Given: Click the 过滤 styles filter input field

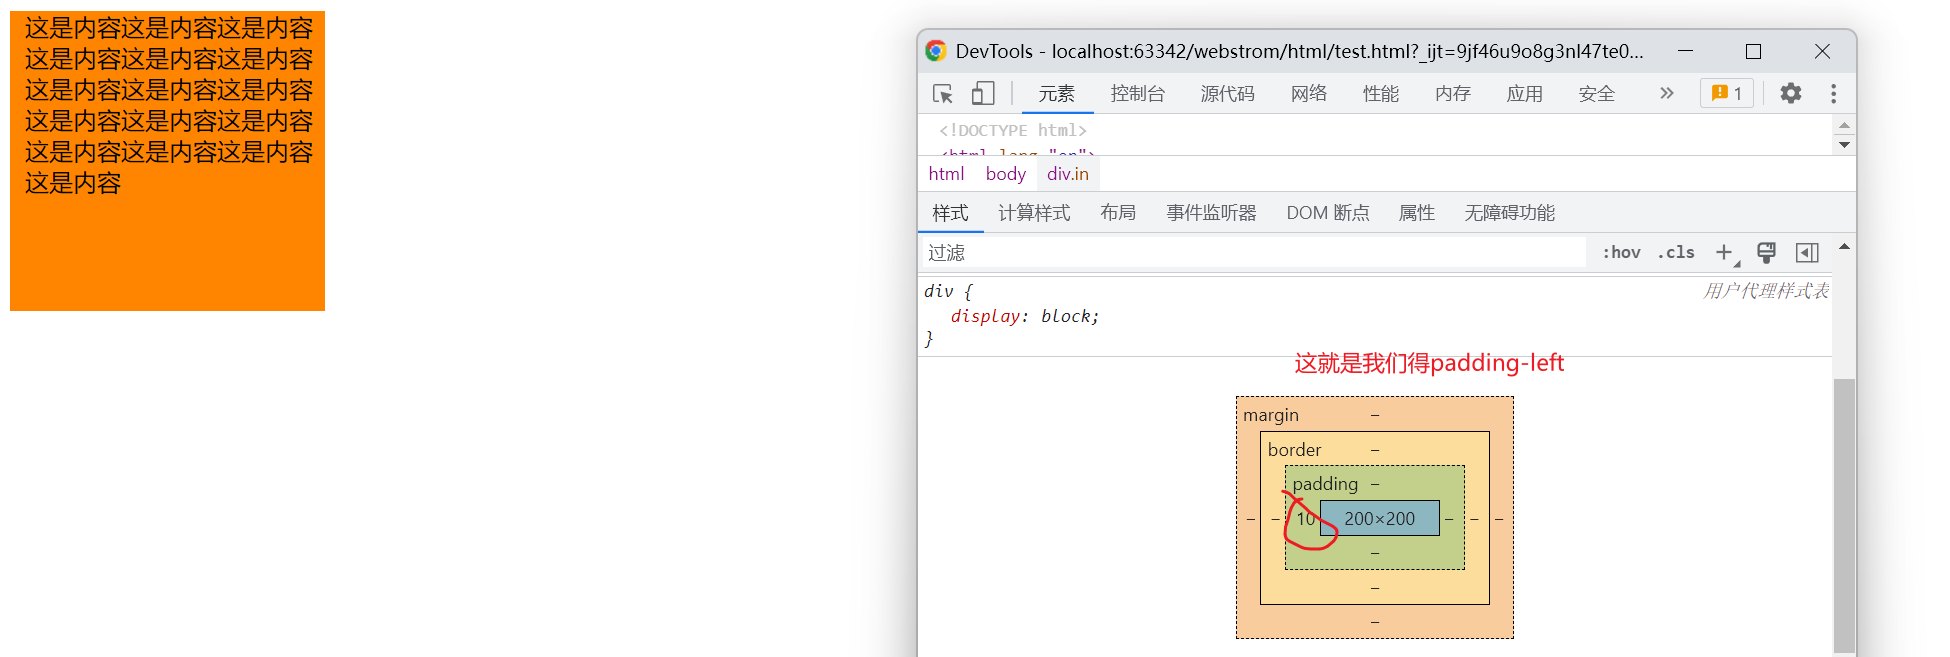Looking at the screenshot, I should click(x=1250, y=253).
